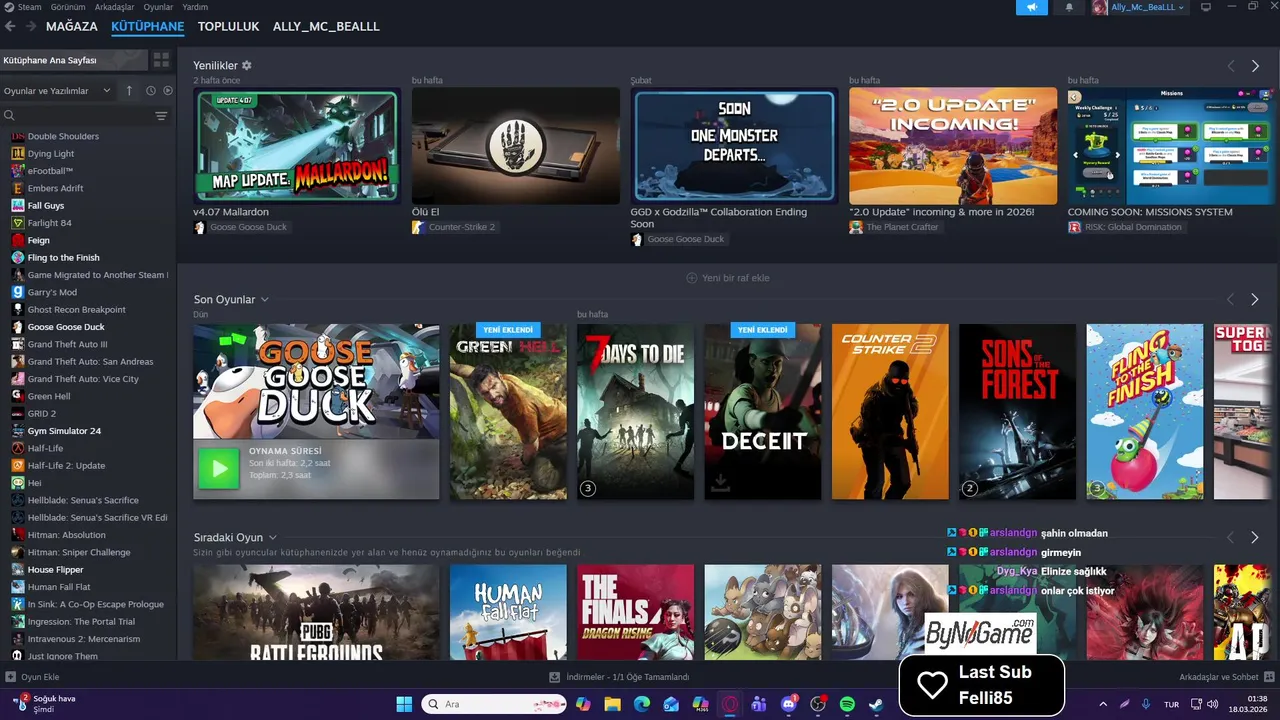Click the download icon on Deceit cover
The image size is (1280, 720).
pos(720,483)
